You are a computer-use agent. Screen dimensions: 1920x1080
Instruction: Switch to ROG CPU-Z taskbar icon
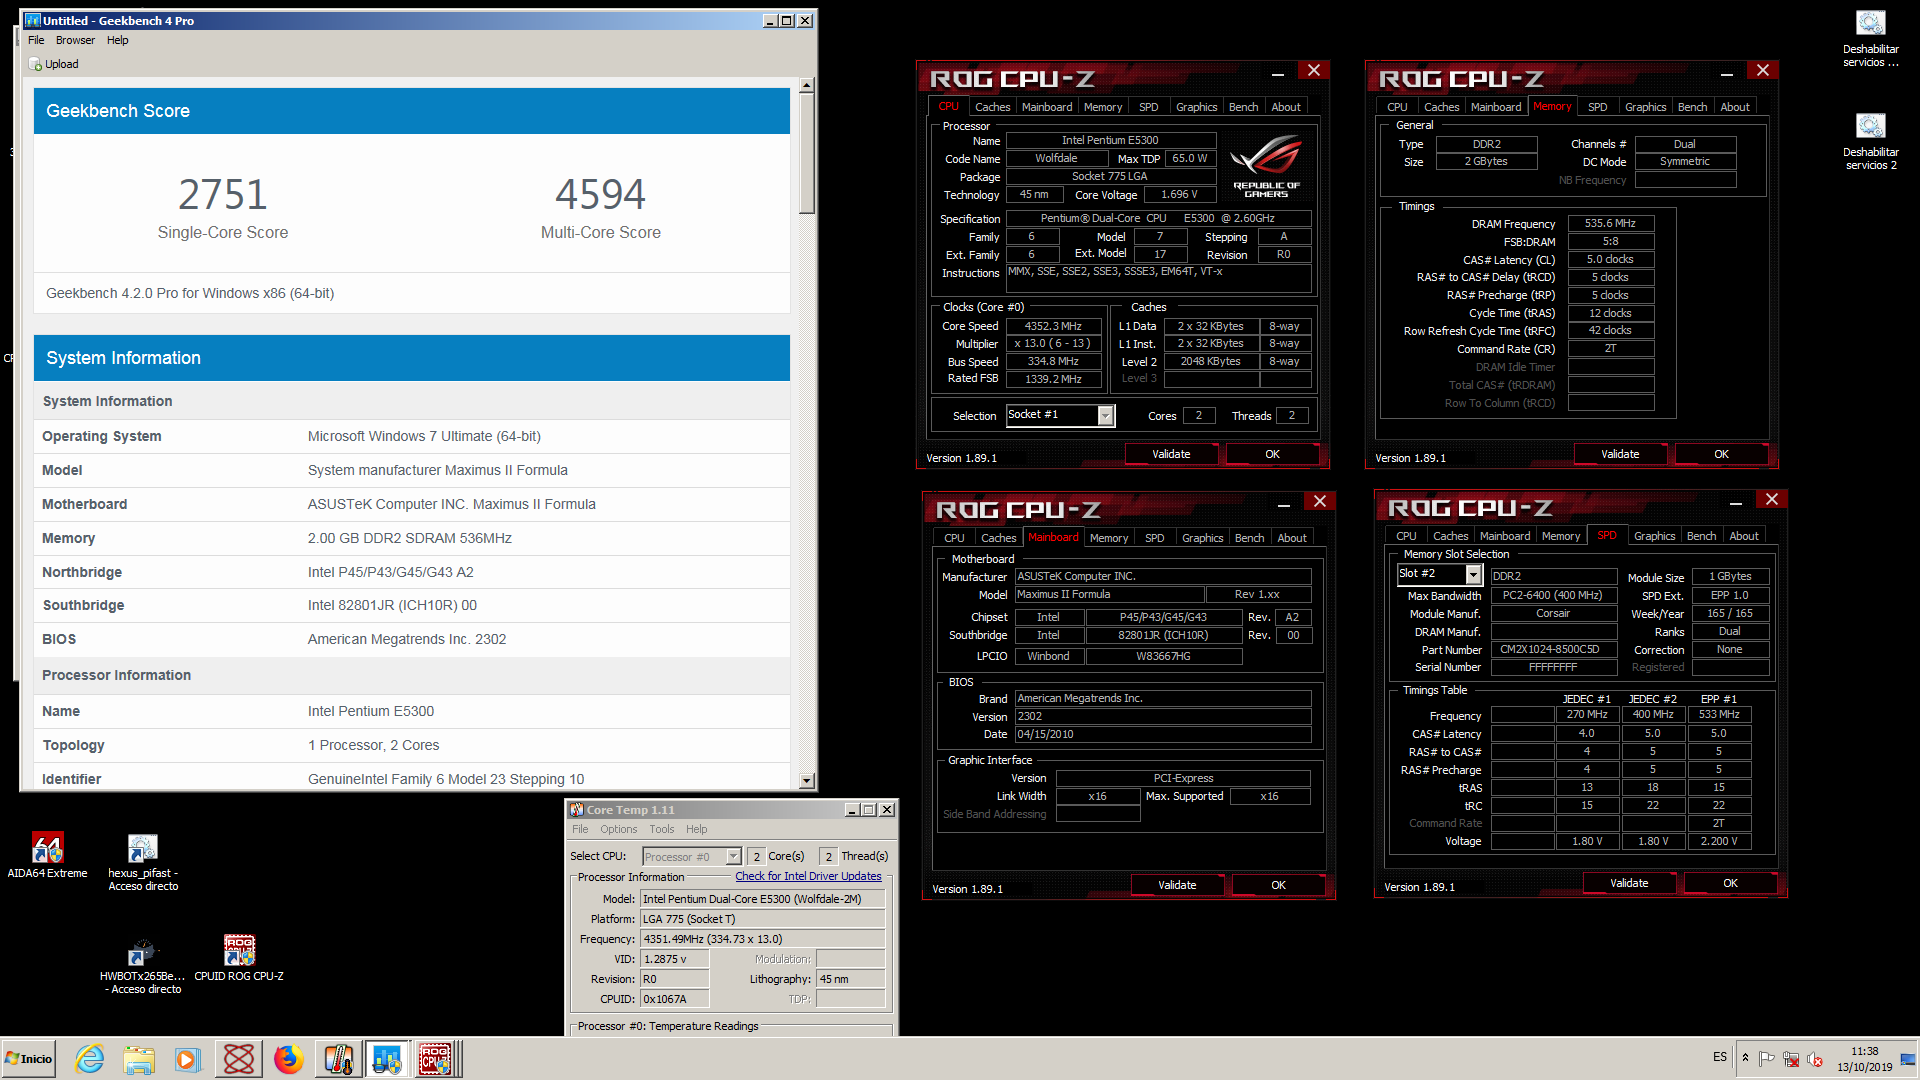point(436,1059)
